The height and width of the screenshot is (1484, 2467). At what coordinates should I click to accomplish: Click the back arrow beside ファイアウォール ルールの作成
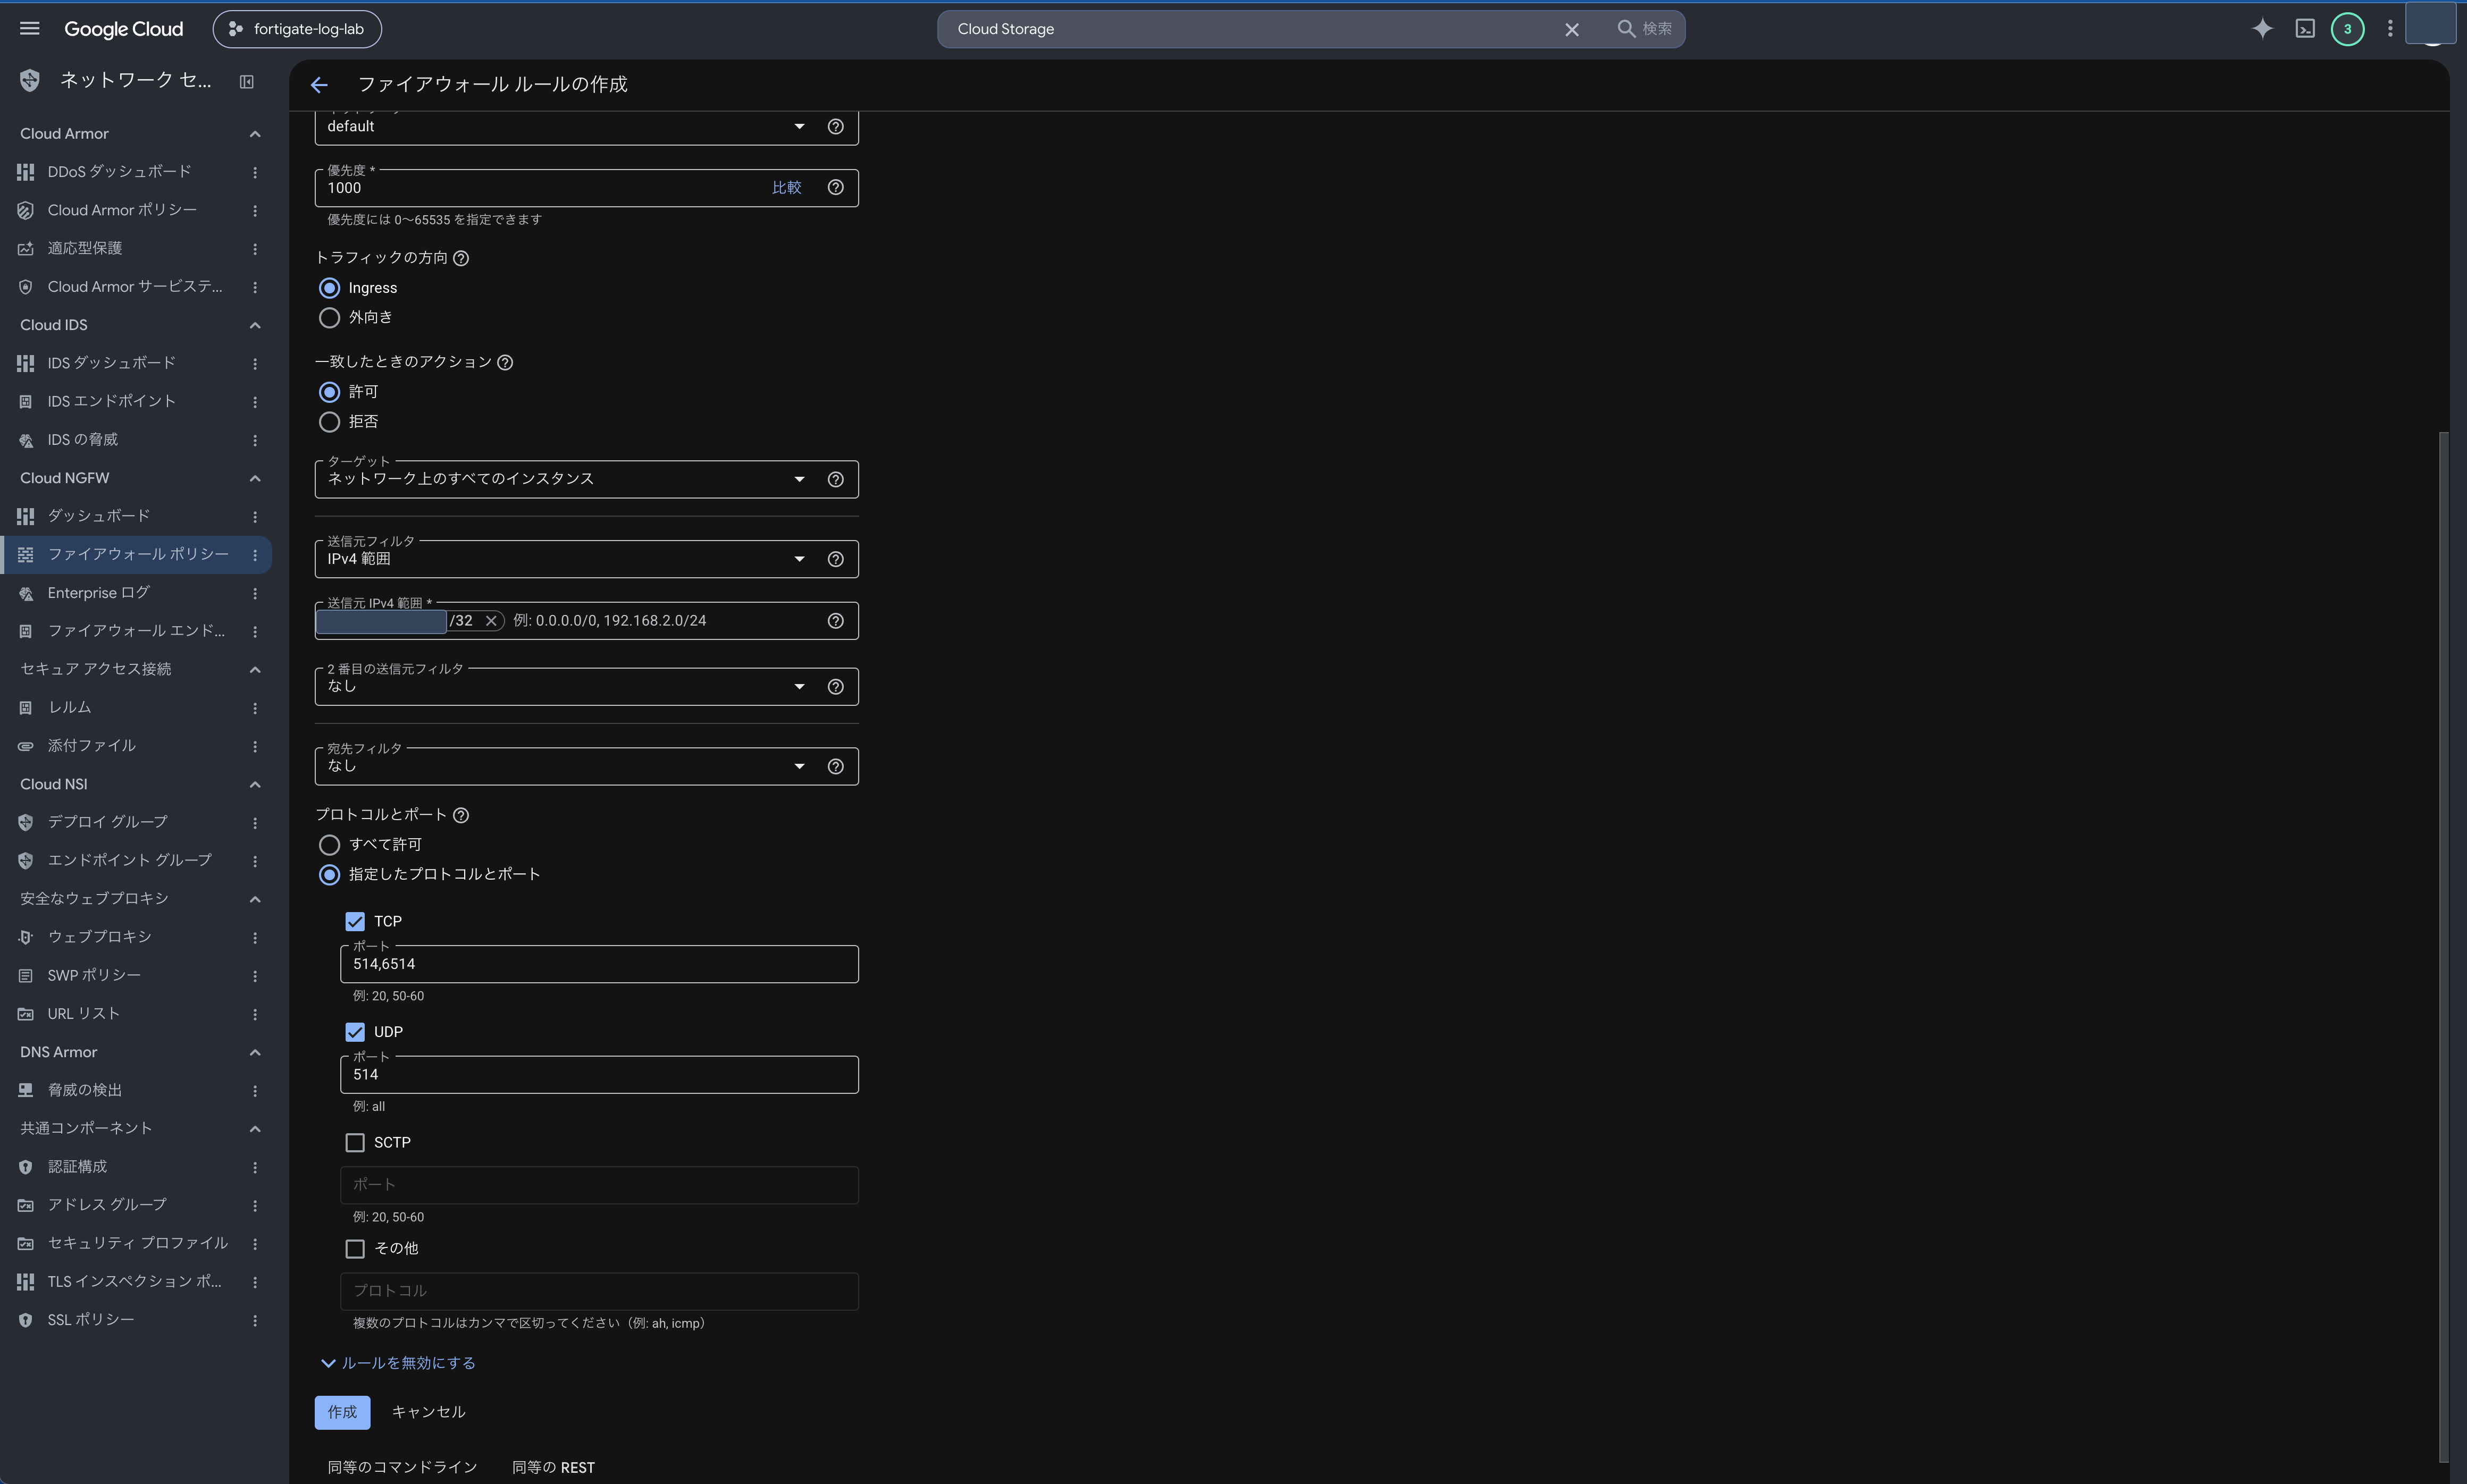pos(319,85)
